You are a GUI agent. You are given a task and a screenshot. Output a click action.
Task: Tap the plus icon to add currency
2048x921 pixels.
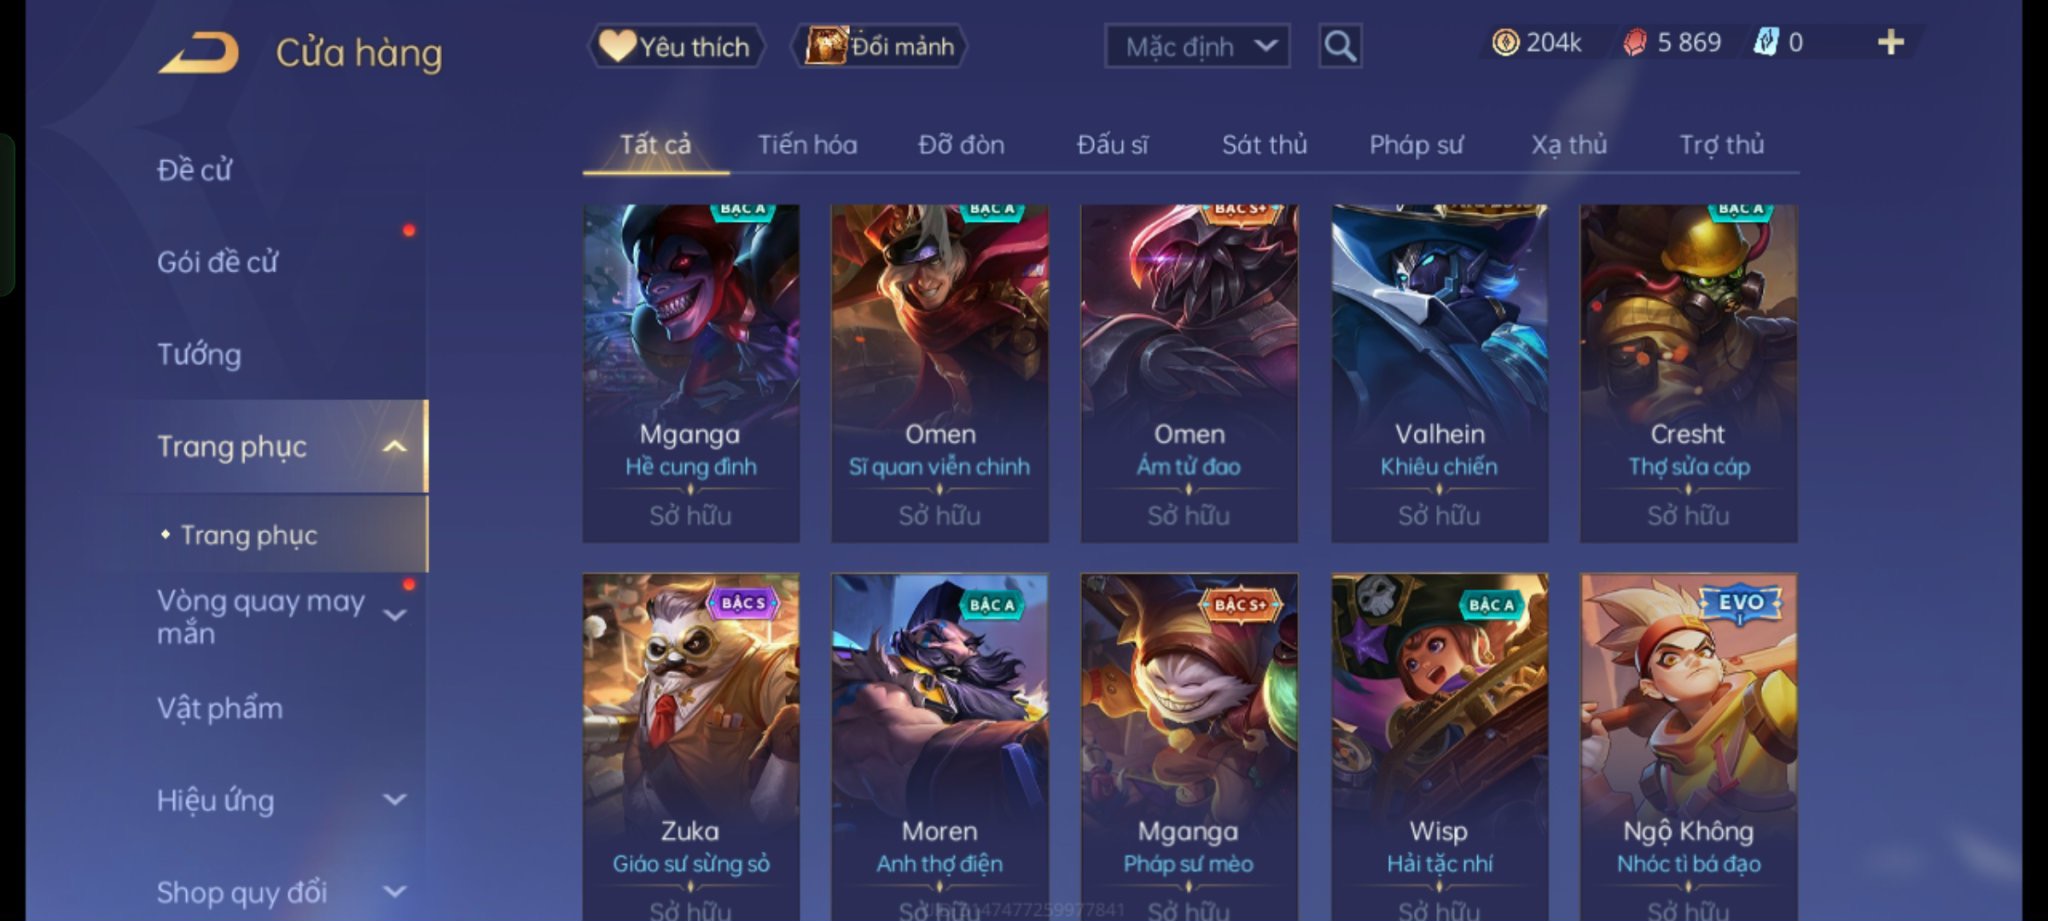pos(1891,42)
